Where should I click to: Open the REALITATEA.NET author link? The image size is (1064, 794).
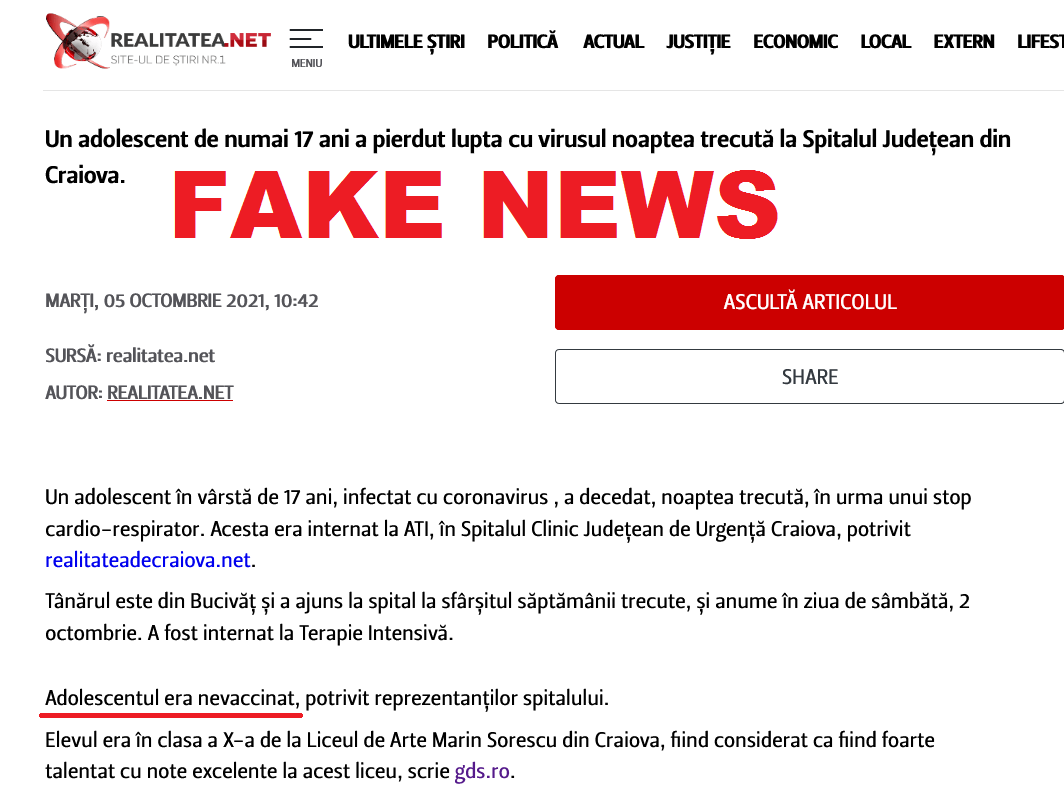coord(170,392)
